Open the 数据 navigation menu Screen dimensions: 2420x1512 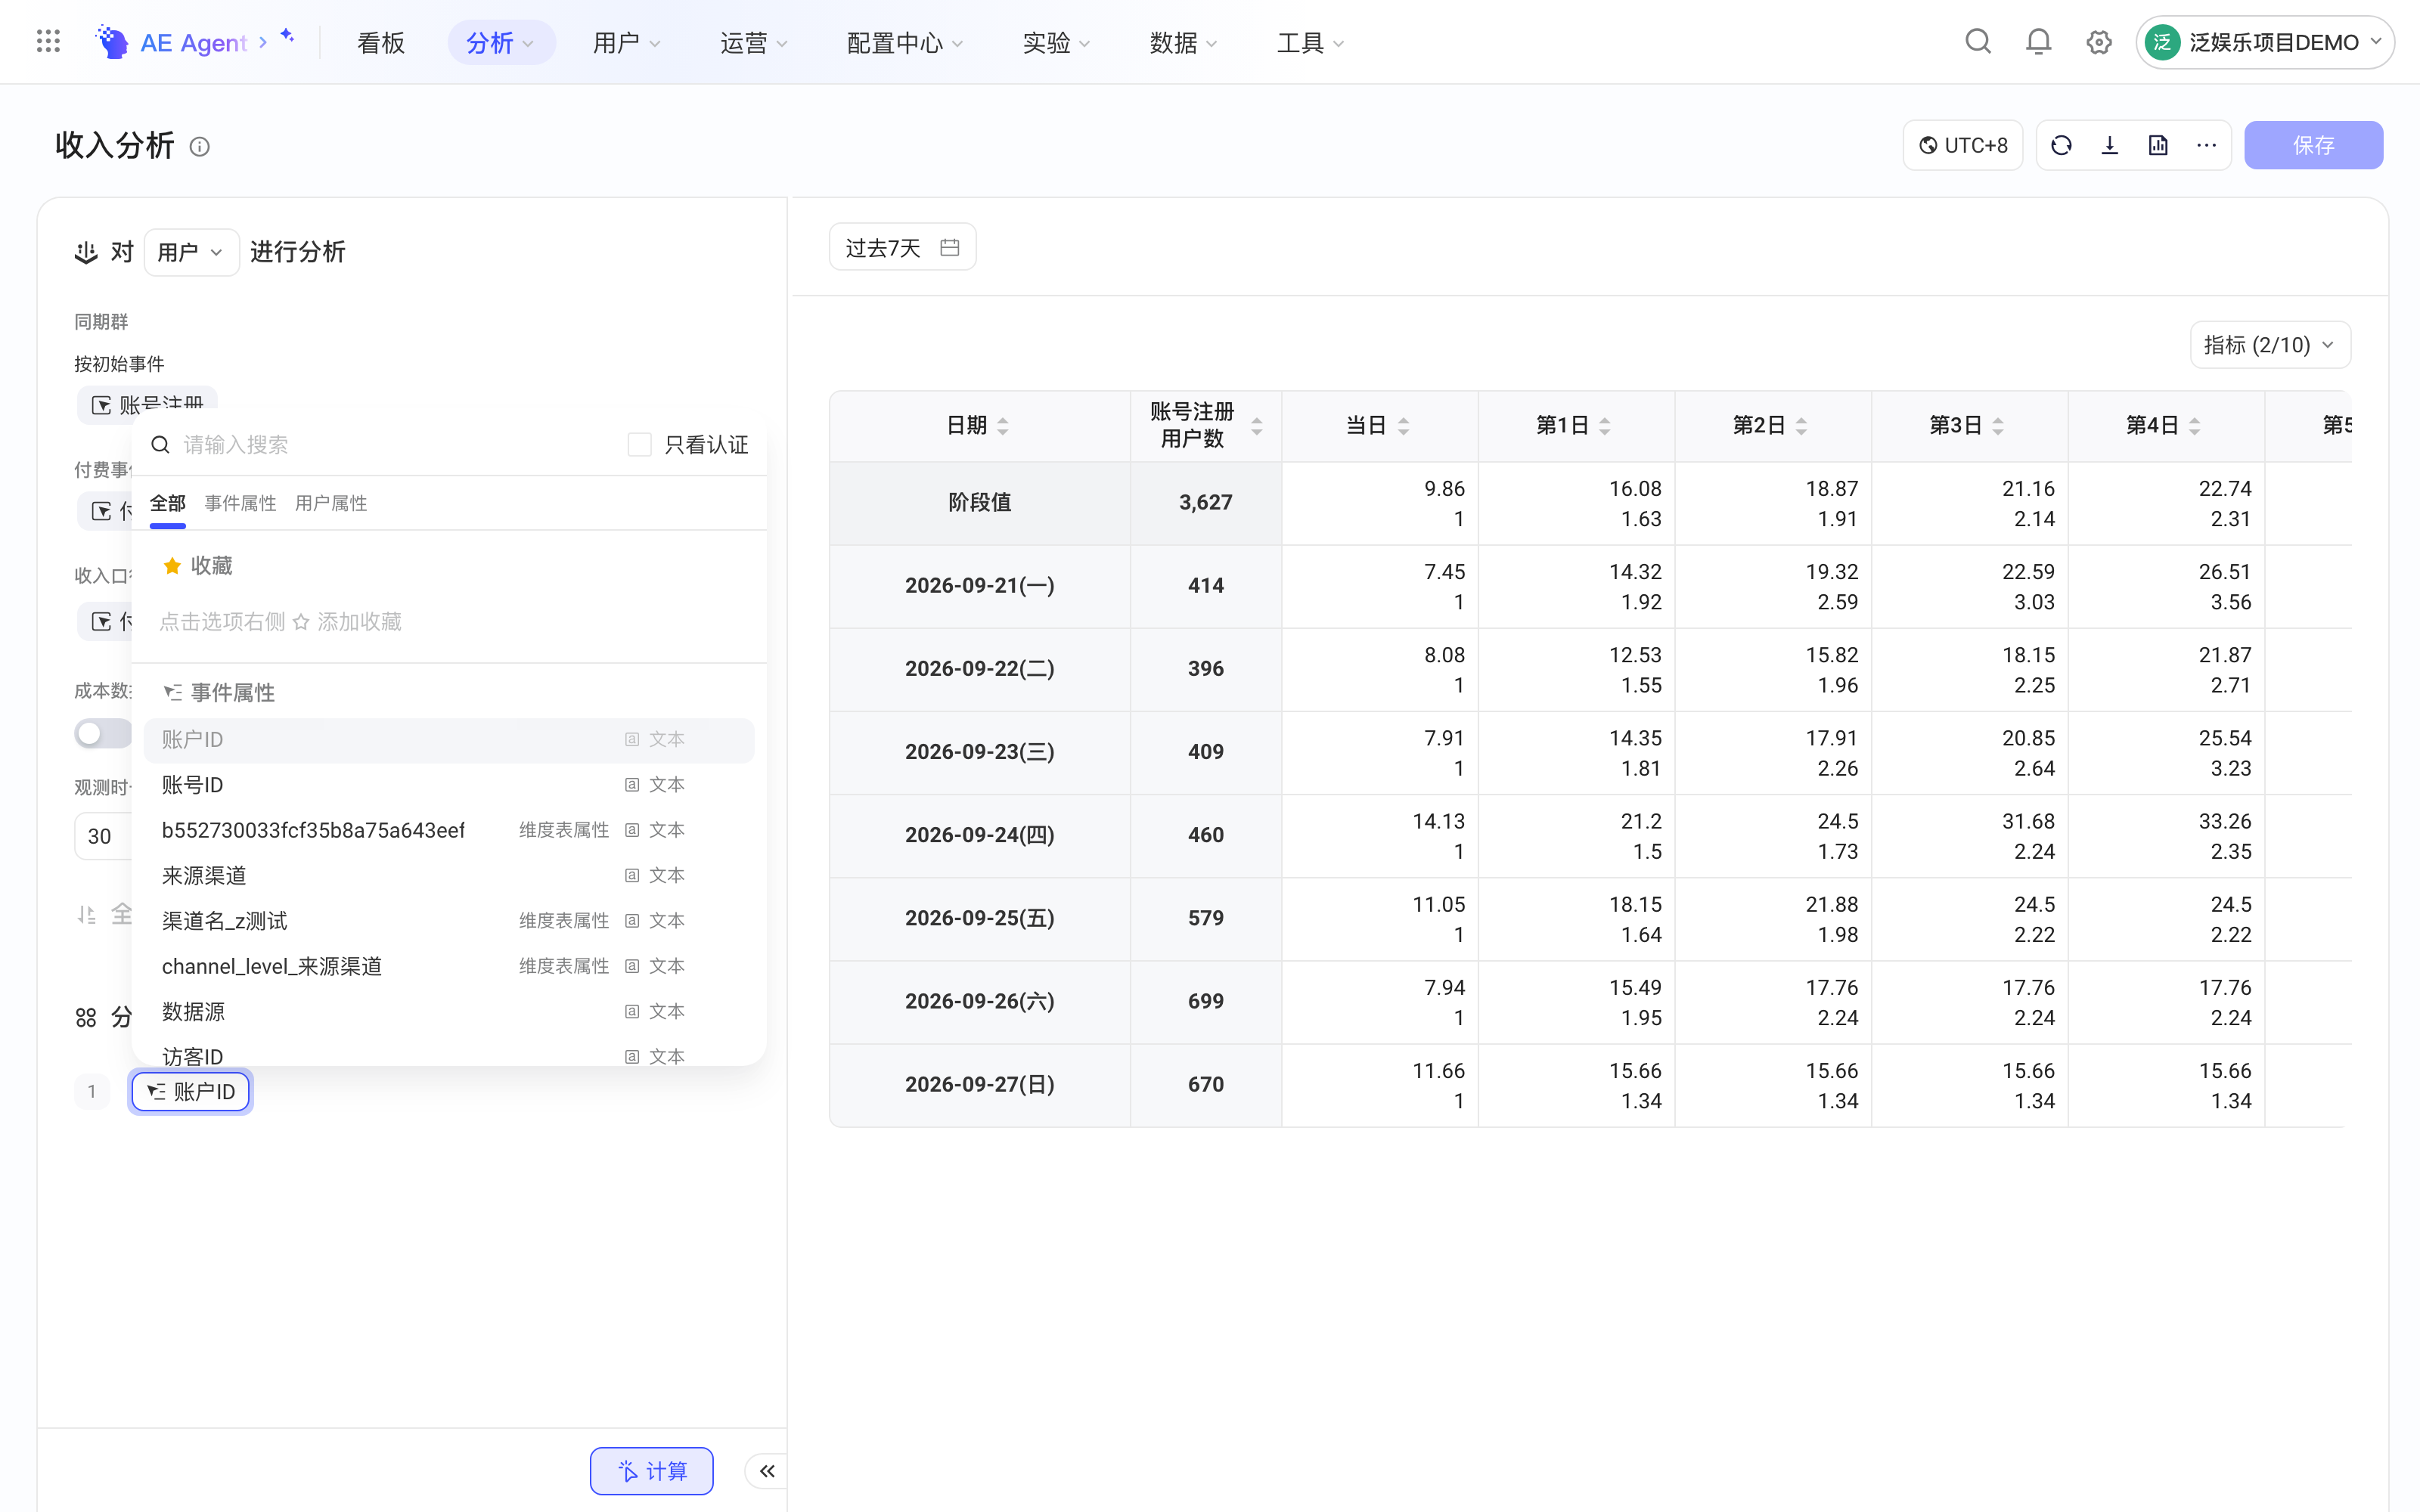(x=1183, y=42)
